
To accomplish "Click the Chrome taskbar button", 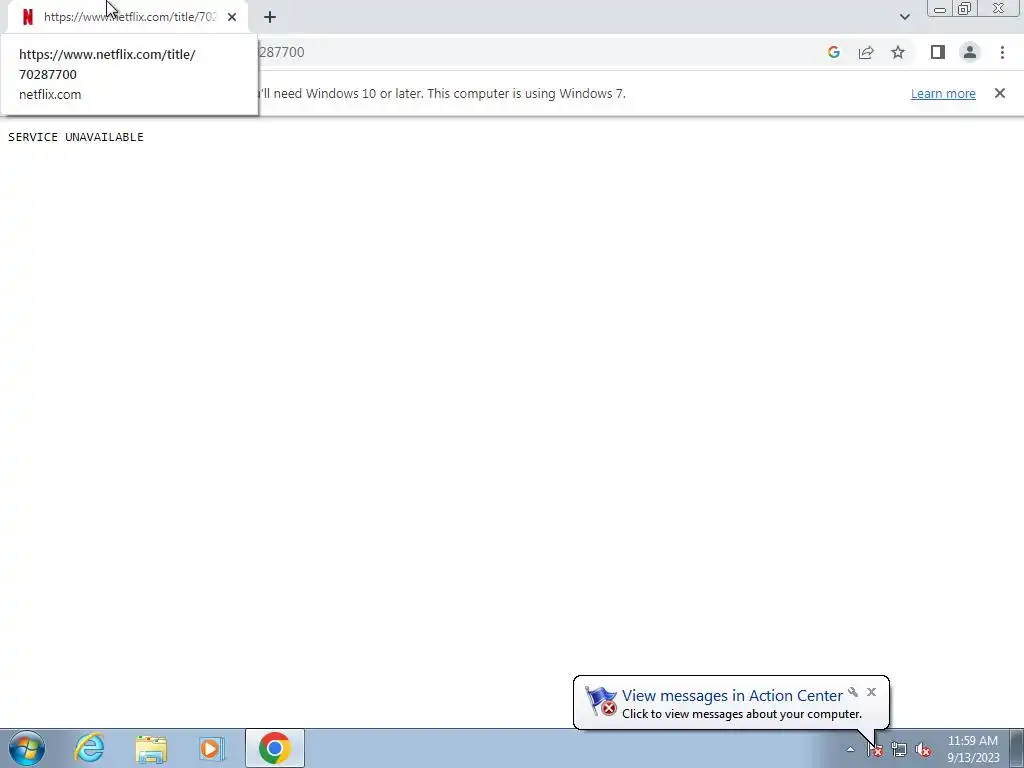I will 275,748.
